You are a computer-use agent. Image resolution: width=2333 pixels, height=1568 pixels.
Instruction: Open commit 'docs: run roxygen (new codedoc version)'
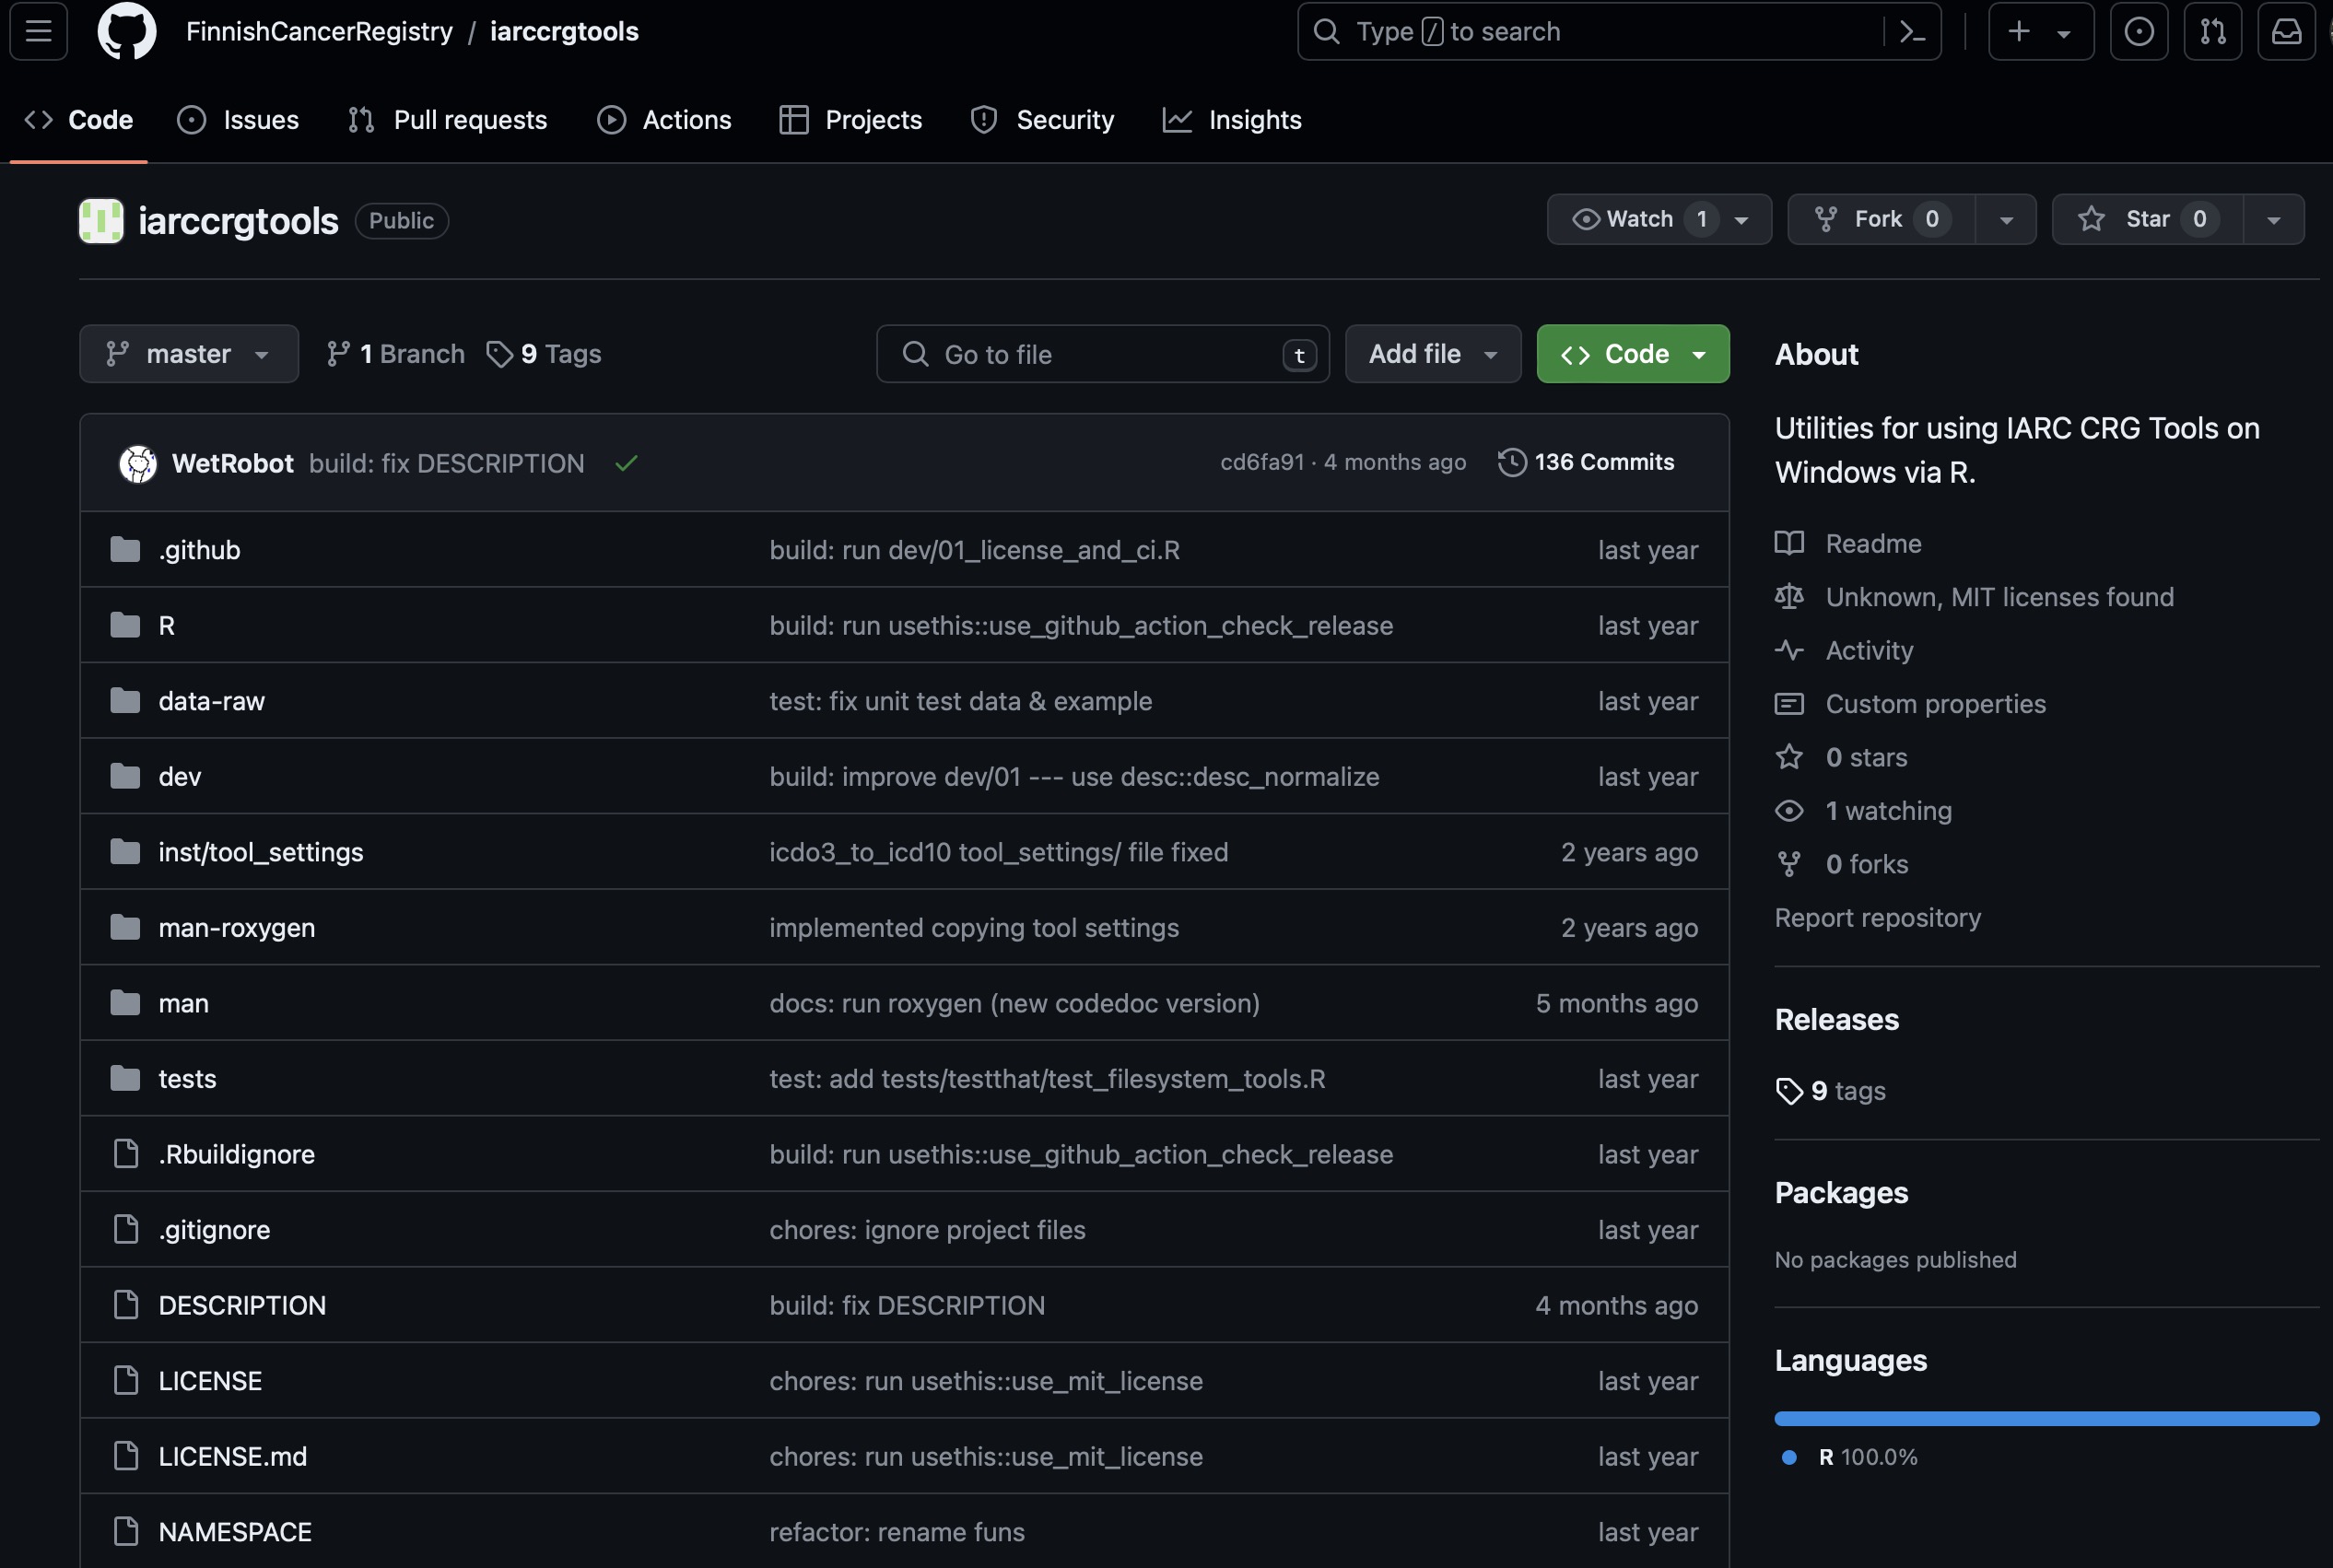(x=1014, y=1003)
